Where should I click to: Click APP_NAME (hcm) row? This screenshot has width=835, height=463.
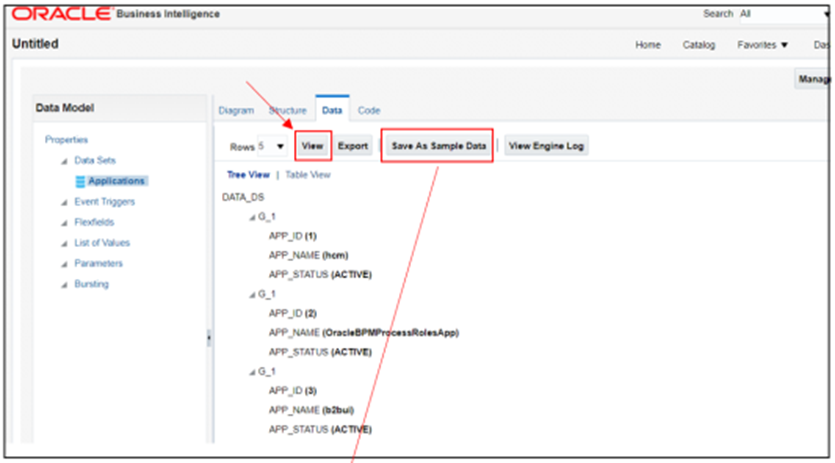308,256
